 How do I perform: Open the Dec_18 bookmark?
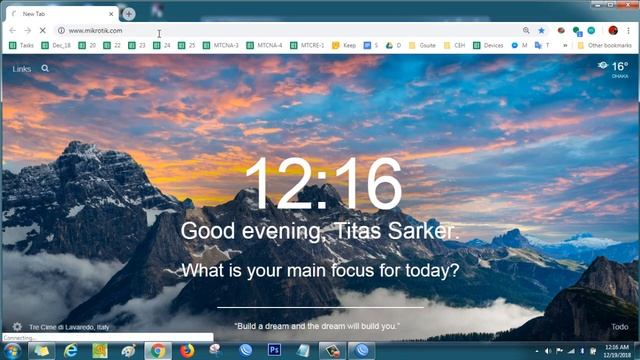pos(56,45)
